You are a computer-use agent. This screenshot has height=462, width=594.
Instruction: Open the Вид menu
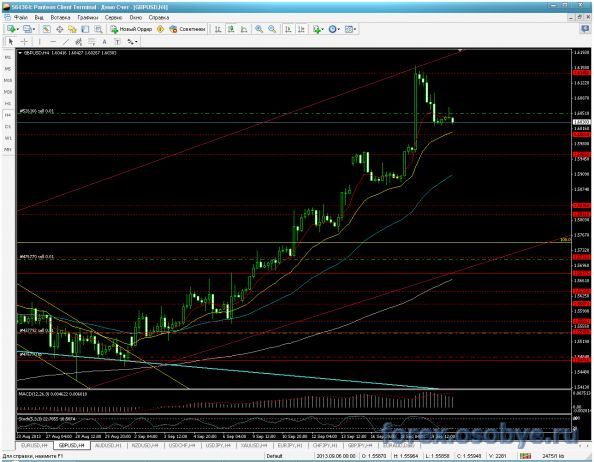click(39, 17)
